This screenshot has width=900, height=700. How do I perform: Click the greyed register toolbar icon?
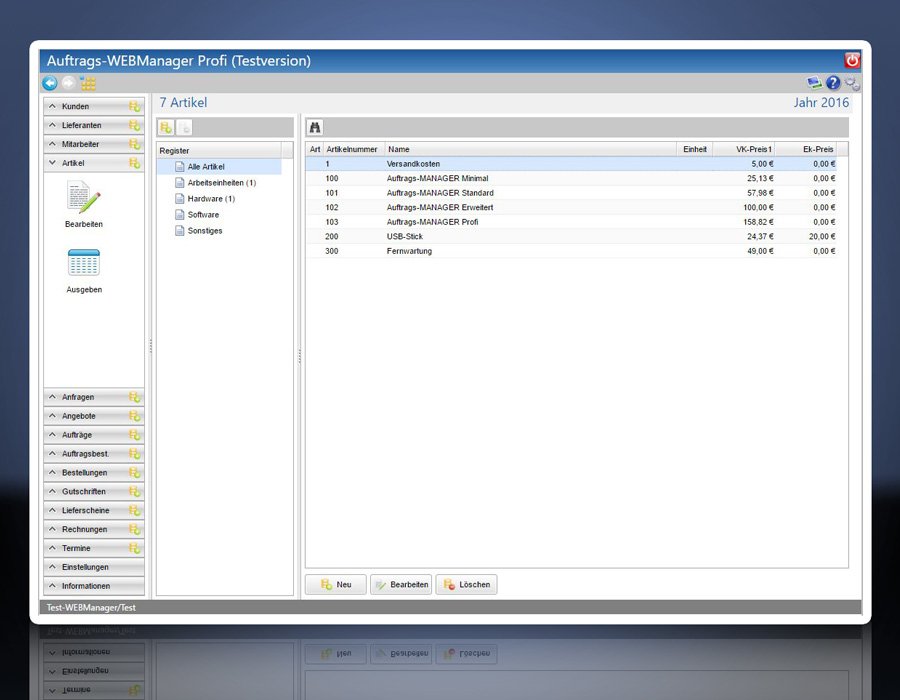(184, 127)
